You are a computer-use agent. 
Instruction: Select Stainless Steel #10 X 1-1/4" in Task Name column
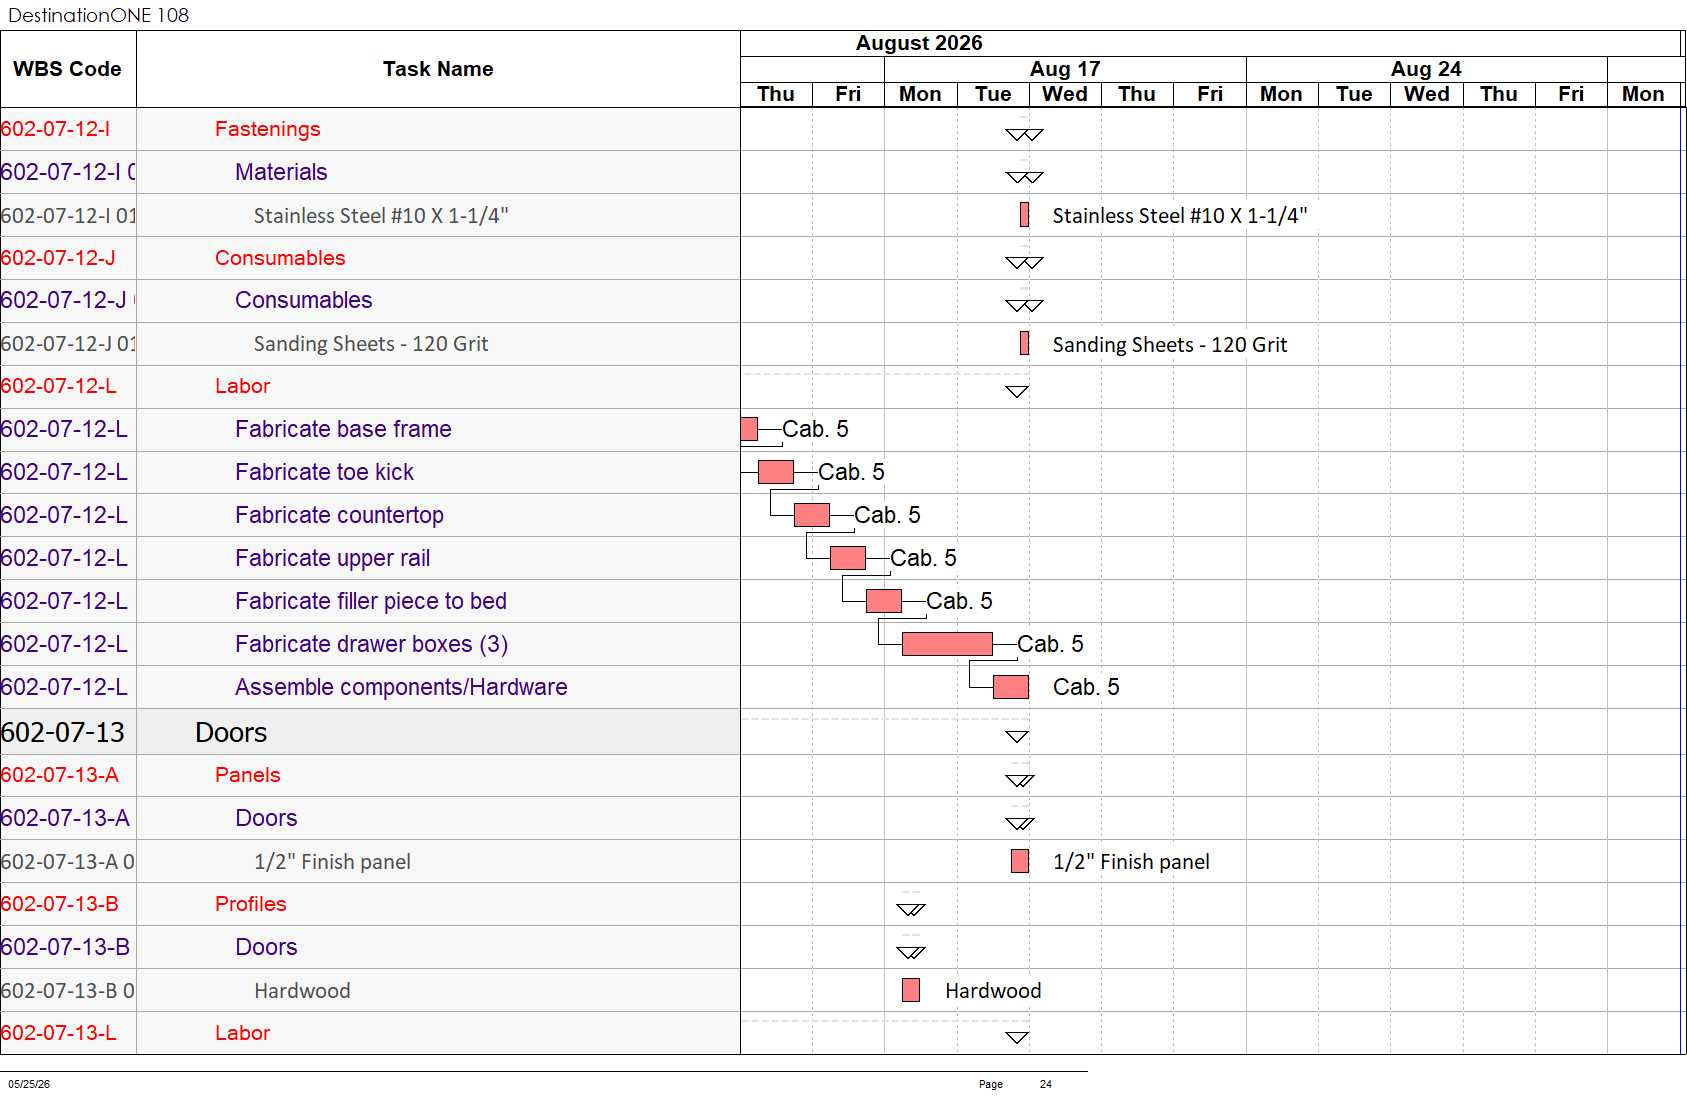[x=381, y=216]
